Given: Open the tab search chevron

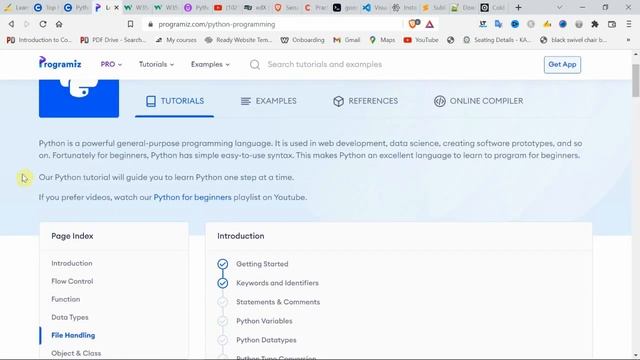Looking at the screenshot, I should click(559, 7).
